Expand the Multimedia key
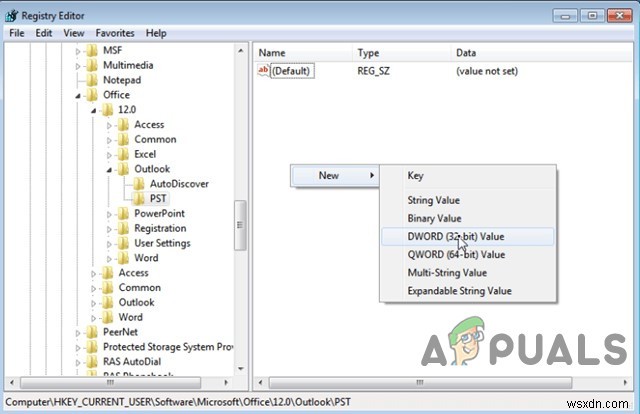This screenshot has height=414, width=640. tap(78, 66)
